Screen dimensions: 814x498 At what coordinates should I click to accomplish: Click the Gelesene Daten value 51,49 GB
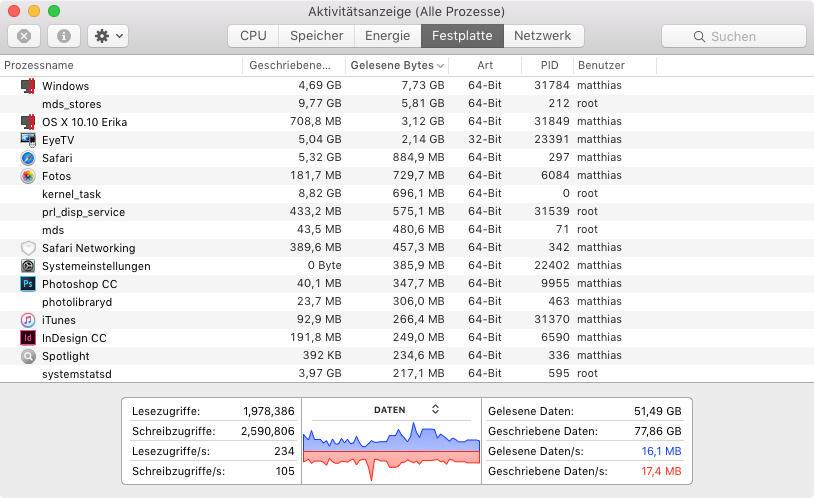(x=658, y=411)
